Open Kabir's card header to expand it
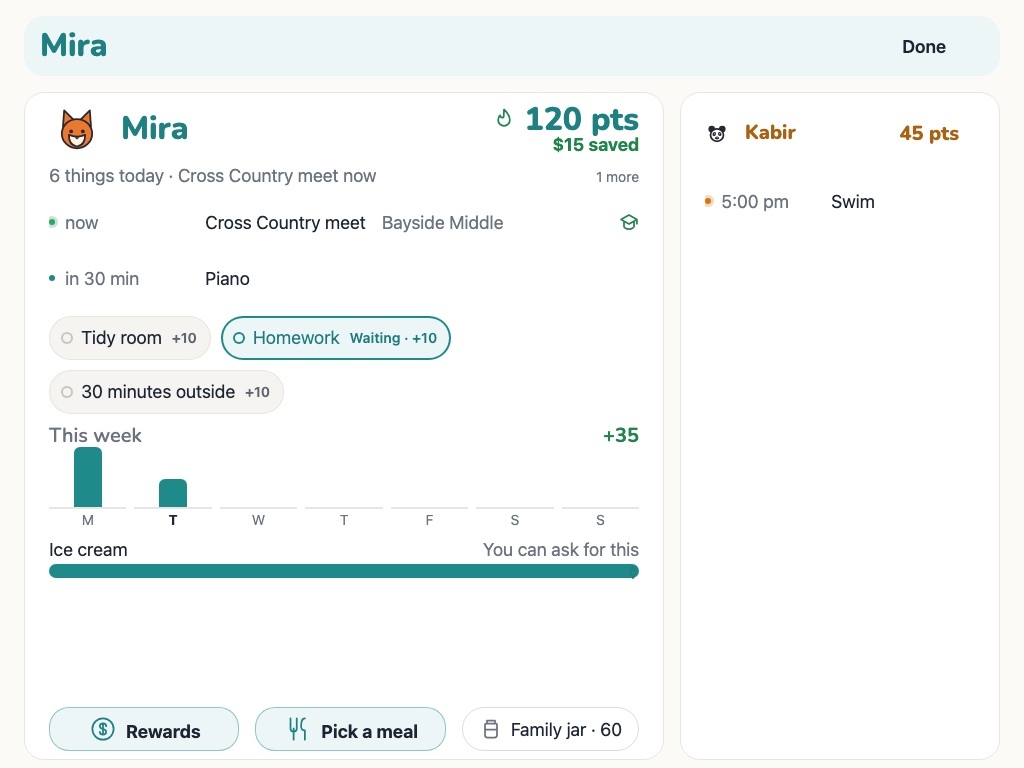Image resolution: width=1024 pixels, height=768 pixels. coord(840,133)
